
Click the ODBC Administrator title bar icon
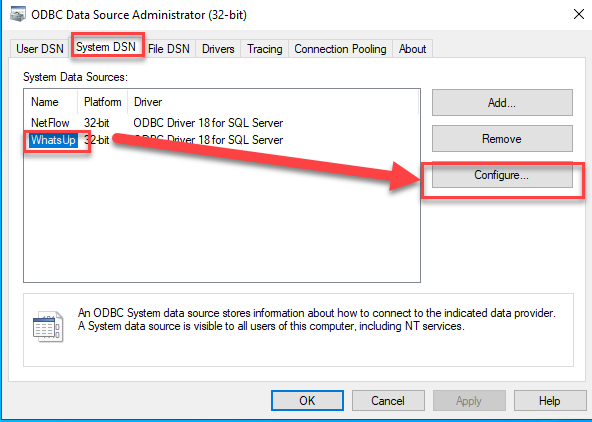(18, 14)
